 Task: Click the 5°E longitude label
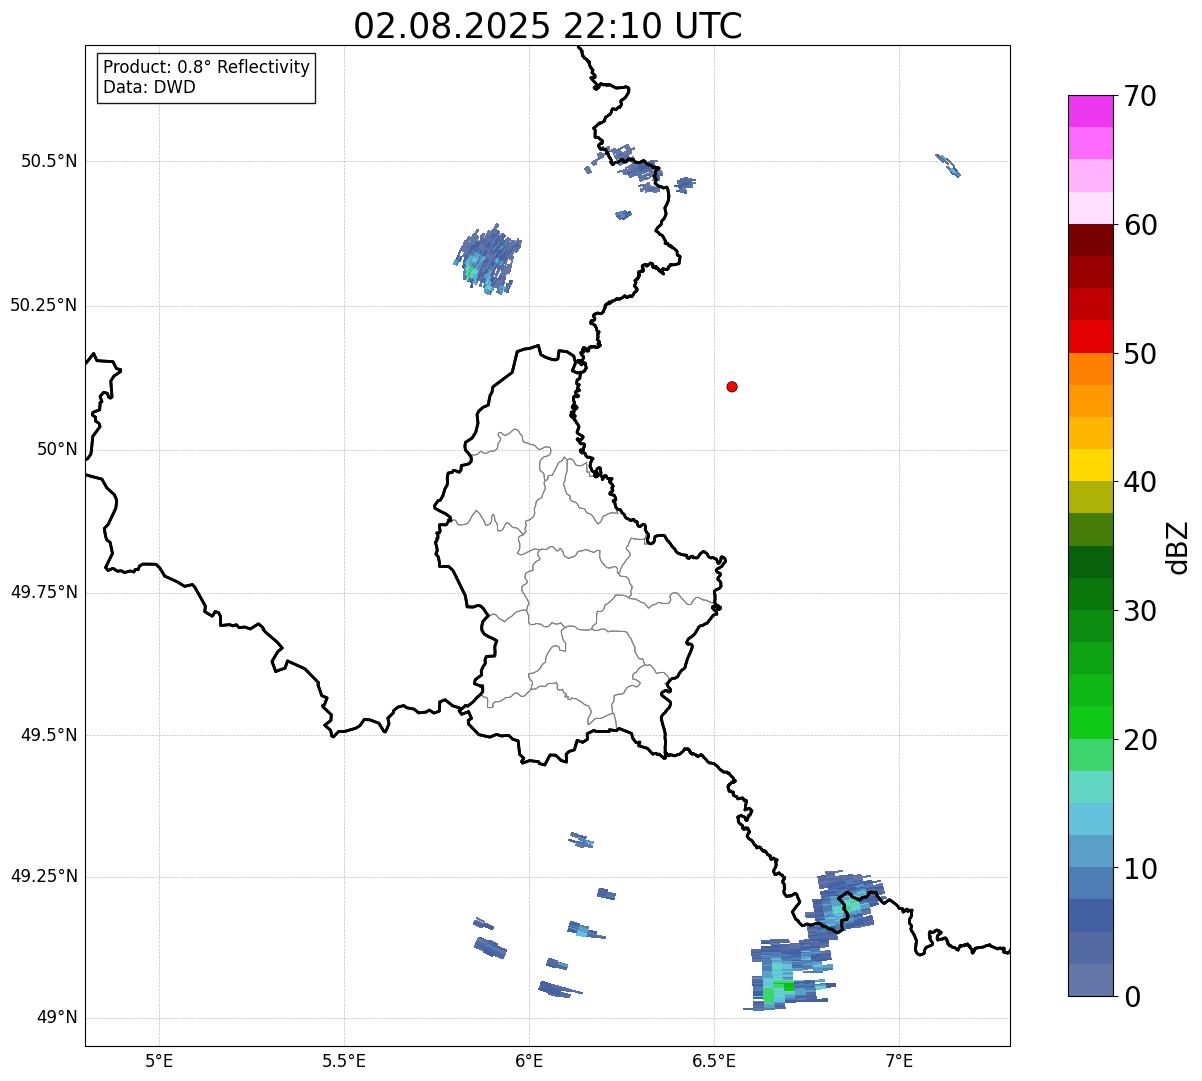[159, 1061]
